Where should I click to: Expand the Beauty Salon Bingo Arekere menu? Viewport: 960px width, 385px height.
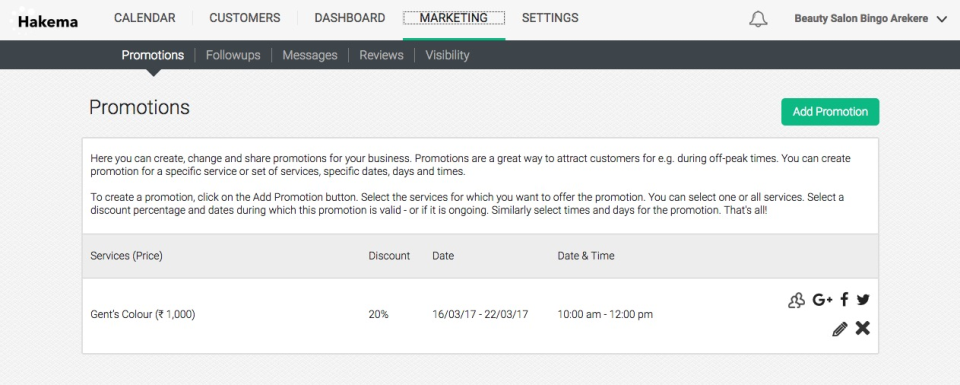[x=871, y=19]
